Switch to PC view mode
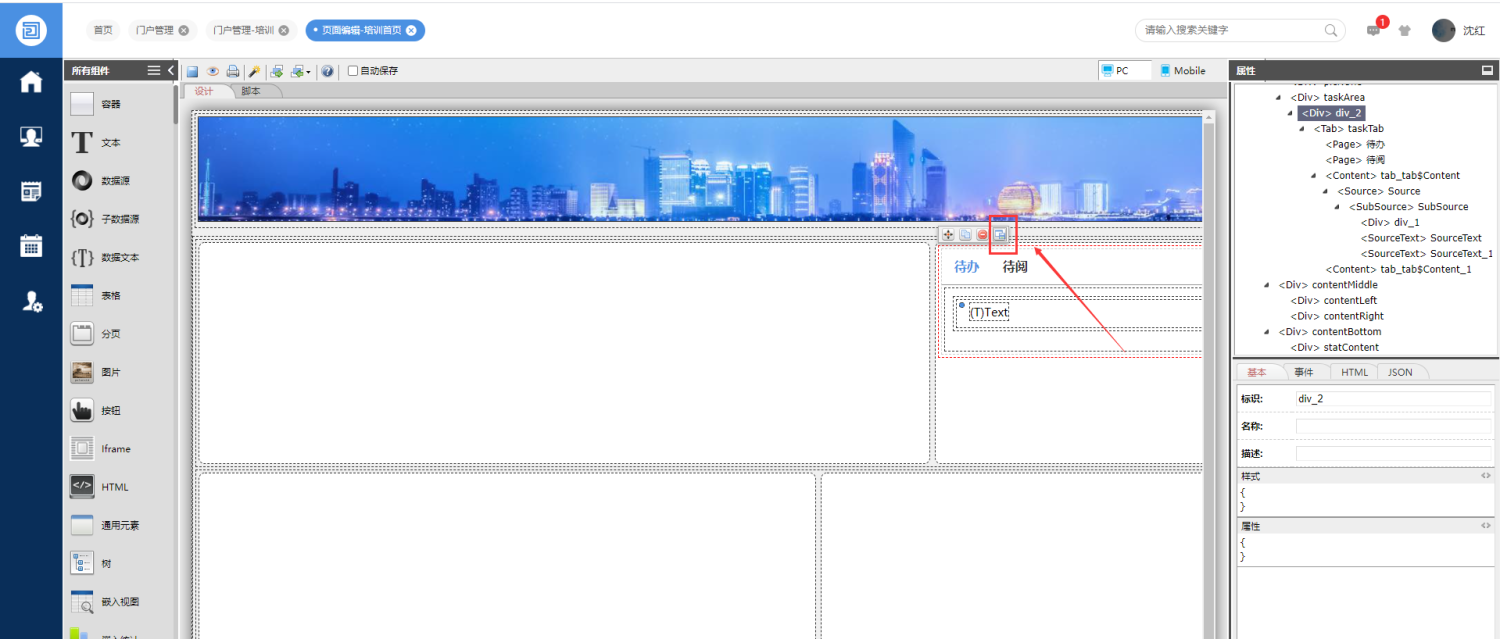Viewport: 1500px width, 639px height. 1124,71
